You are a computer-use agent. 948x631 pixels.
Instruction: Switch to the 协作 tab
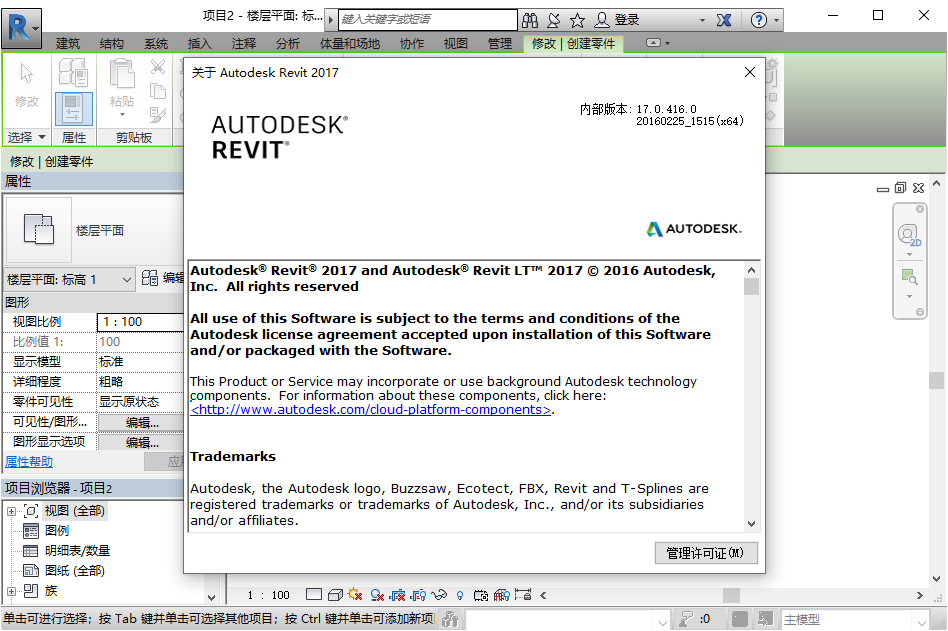coord(412,44)
